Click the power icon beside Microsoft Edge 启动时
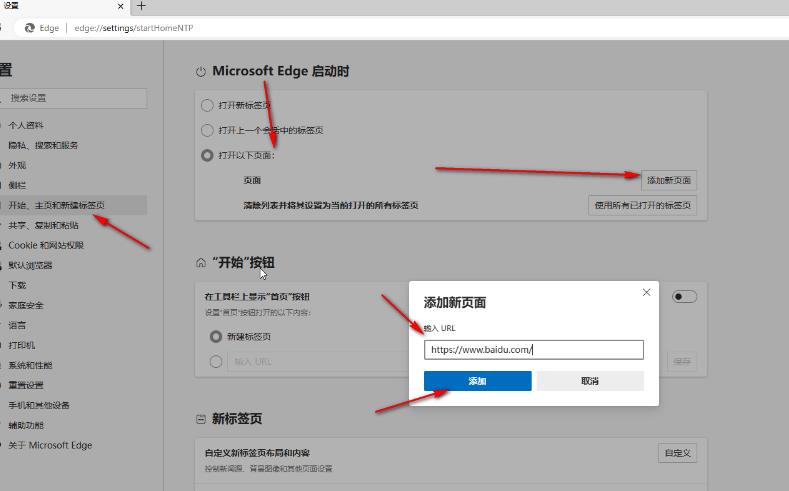Image resolution: width=789 pixels, height=491 pixels. coord(201,71)
